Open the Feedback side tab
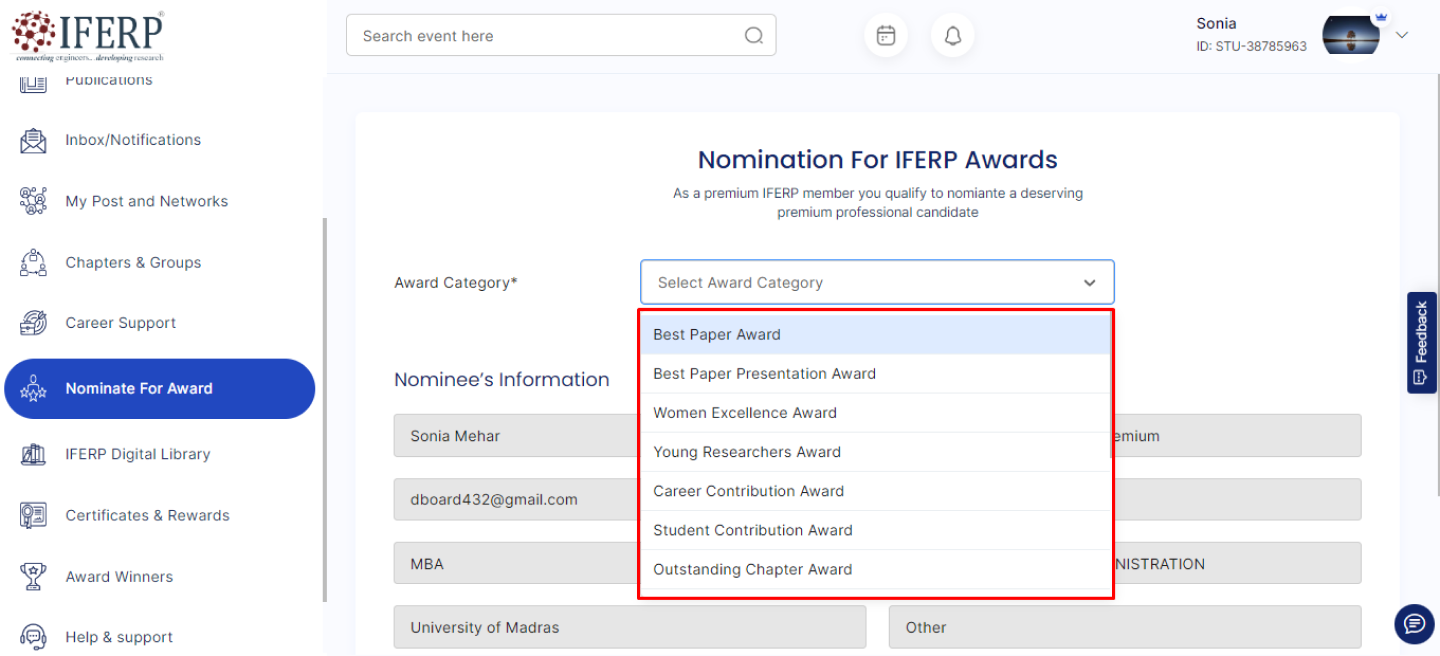This screenshot has height=656, width=1440. 1421,342
